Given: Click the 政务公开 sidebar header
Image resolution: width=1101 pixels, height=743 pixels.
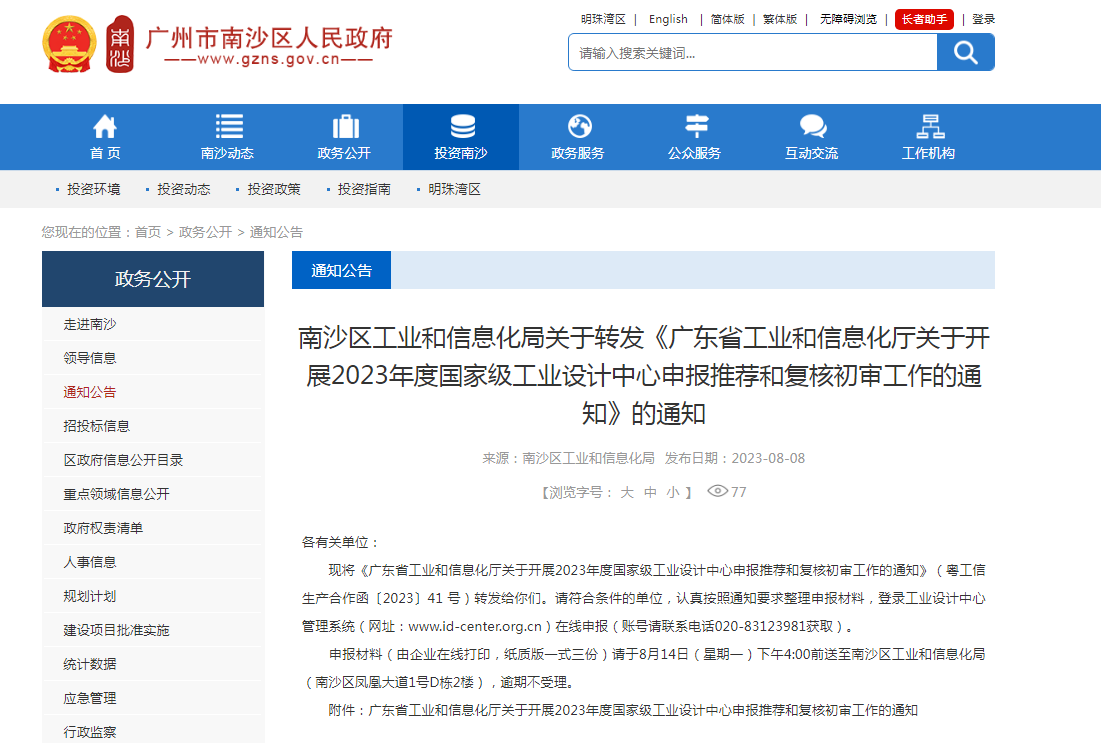Looking at the screenshot, I should point(153,279).
